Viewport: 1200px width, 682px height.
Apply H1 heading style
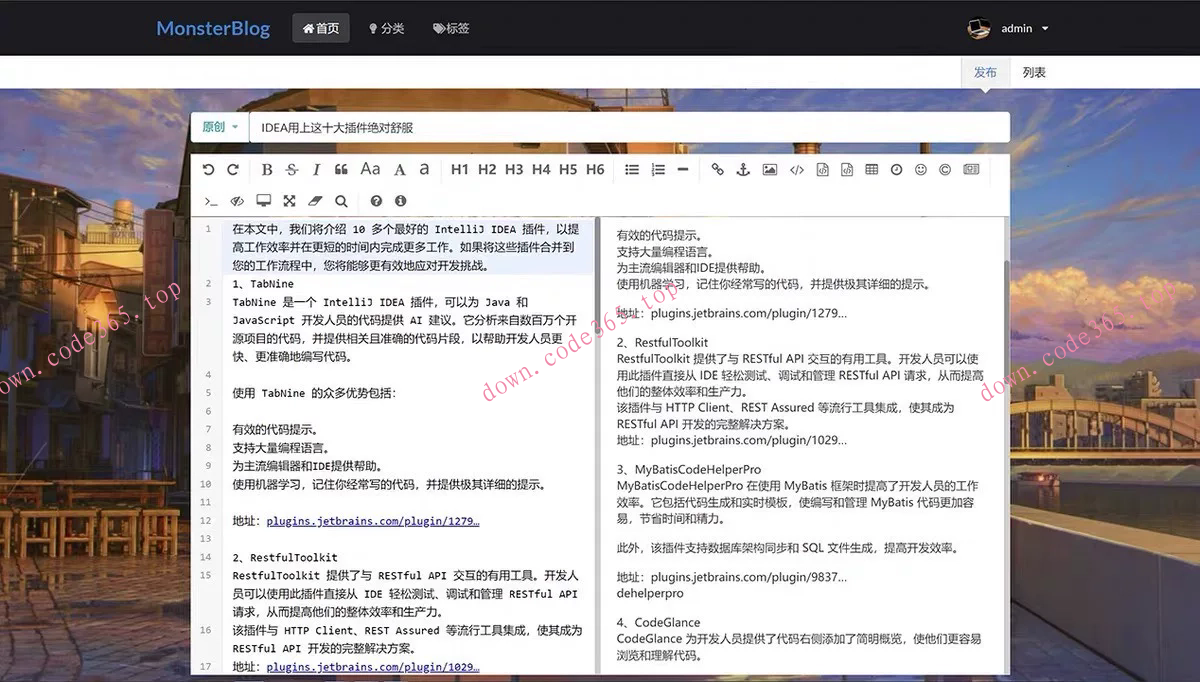point(459,170)
